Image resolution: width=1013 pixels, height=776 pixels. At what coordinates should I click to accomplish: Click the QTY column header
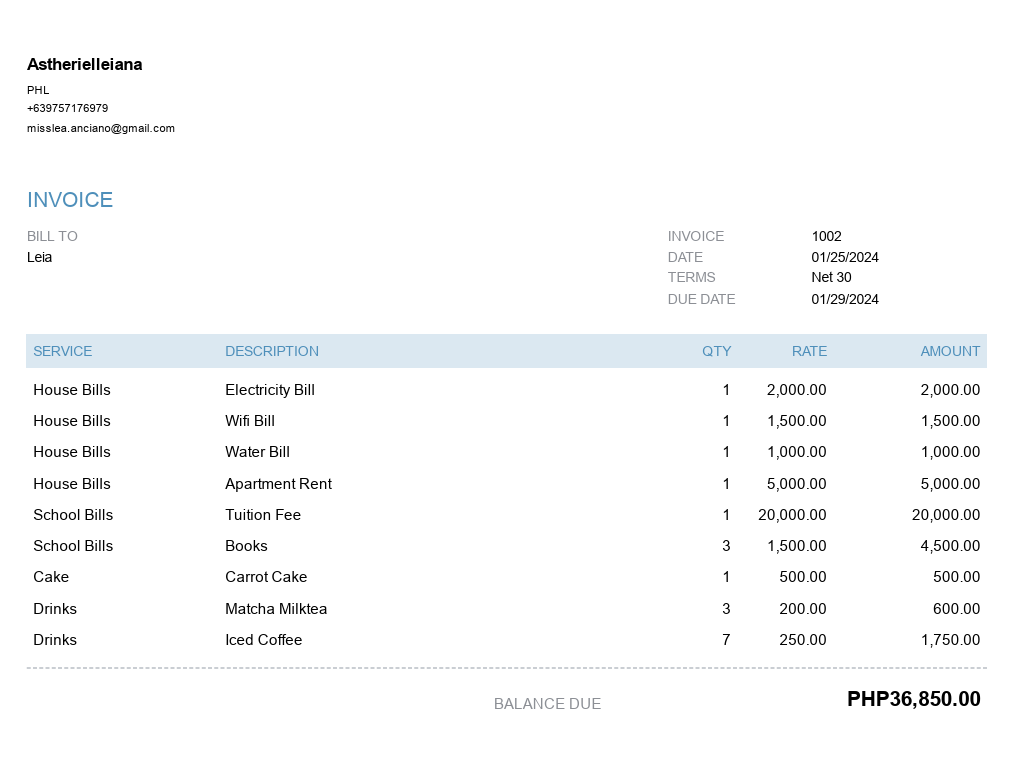(716, 351)
